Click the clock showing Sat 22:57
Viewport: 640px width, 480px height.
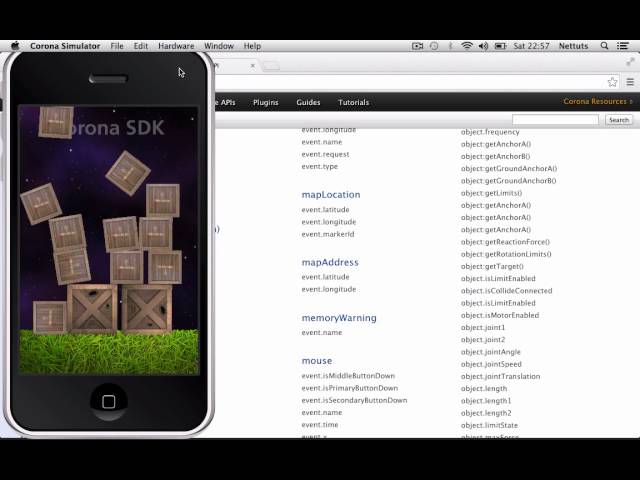[x=531, y=46]
